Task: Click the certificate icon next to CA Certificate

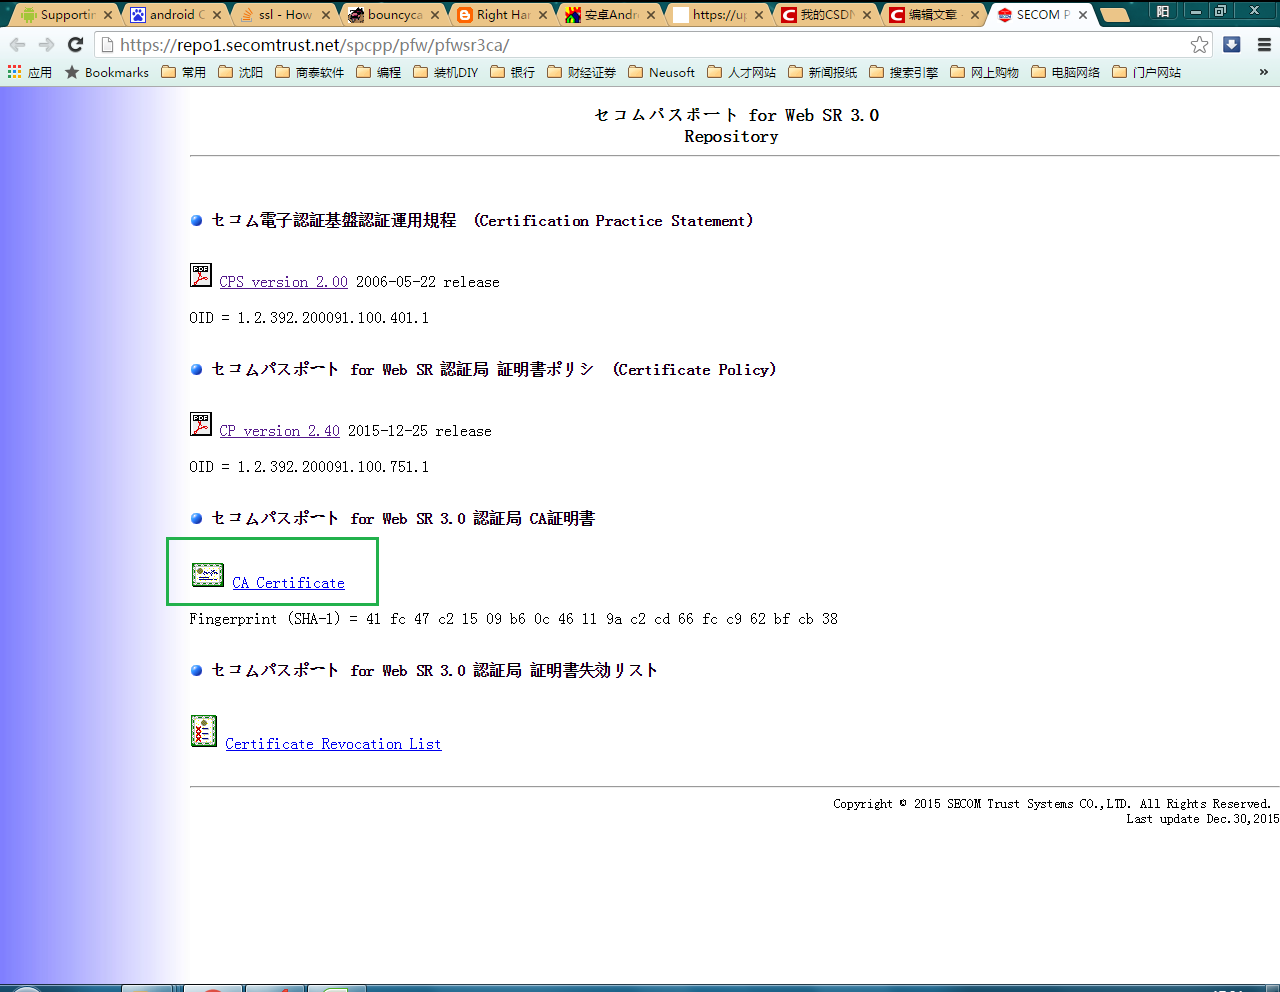Action: [x=208, y=574]
